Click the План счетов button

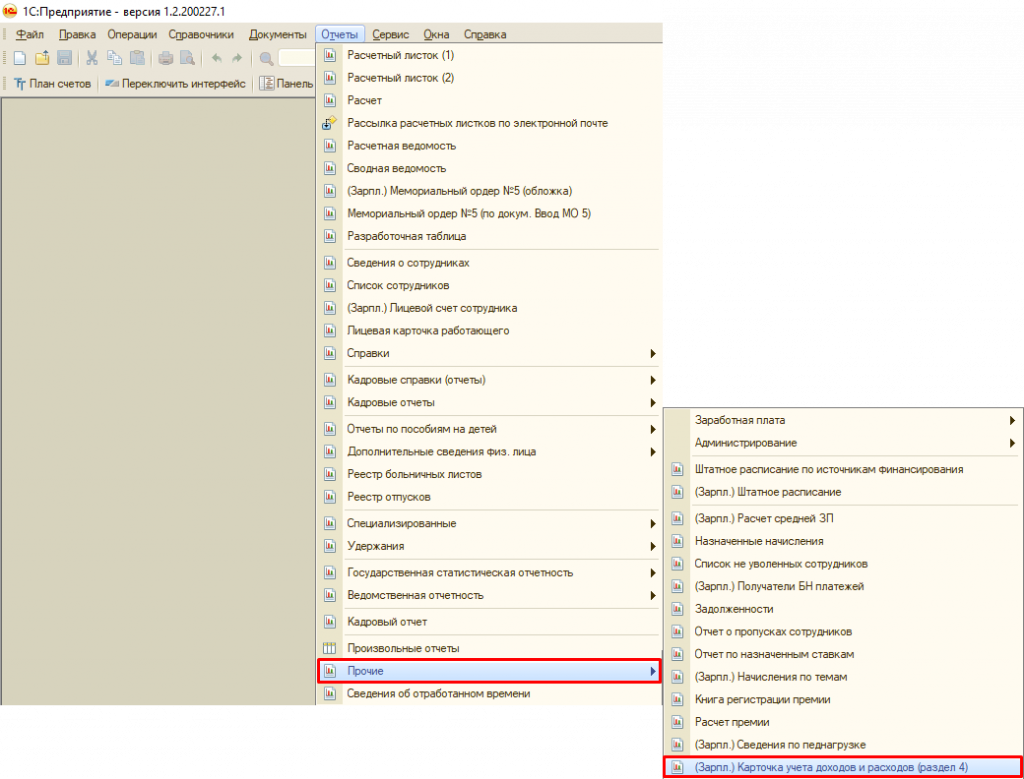(x=52, y=84)
